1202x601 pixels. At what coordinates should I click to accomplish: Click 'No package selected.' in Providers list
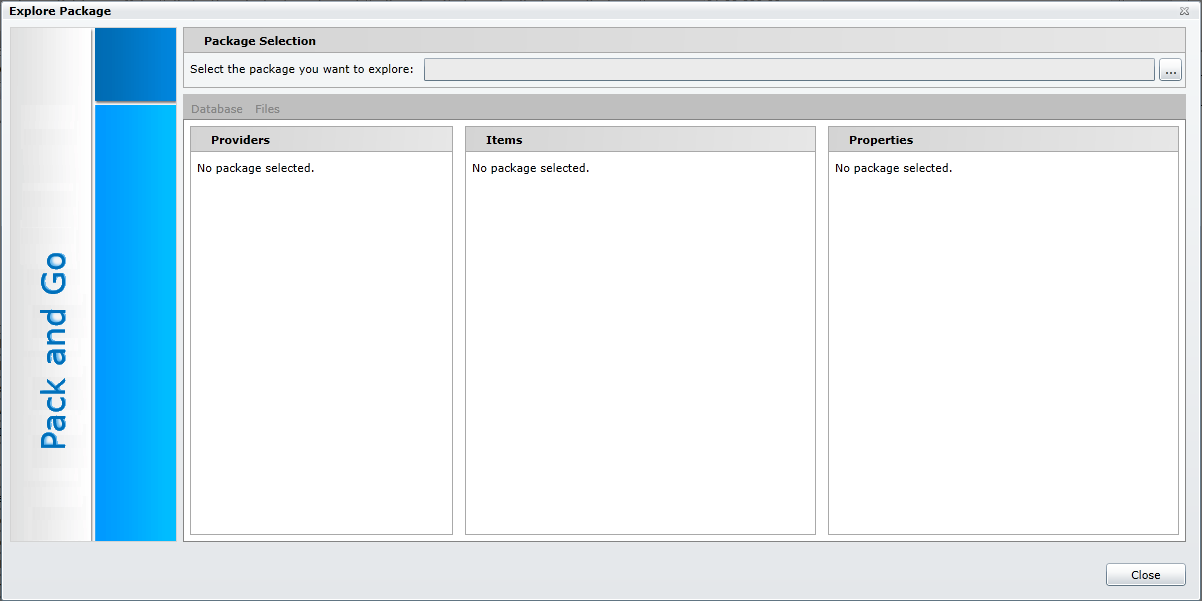pos(255,168)
